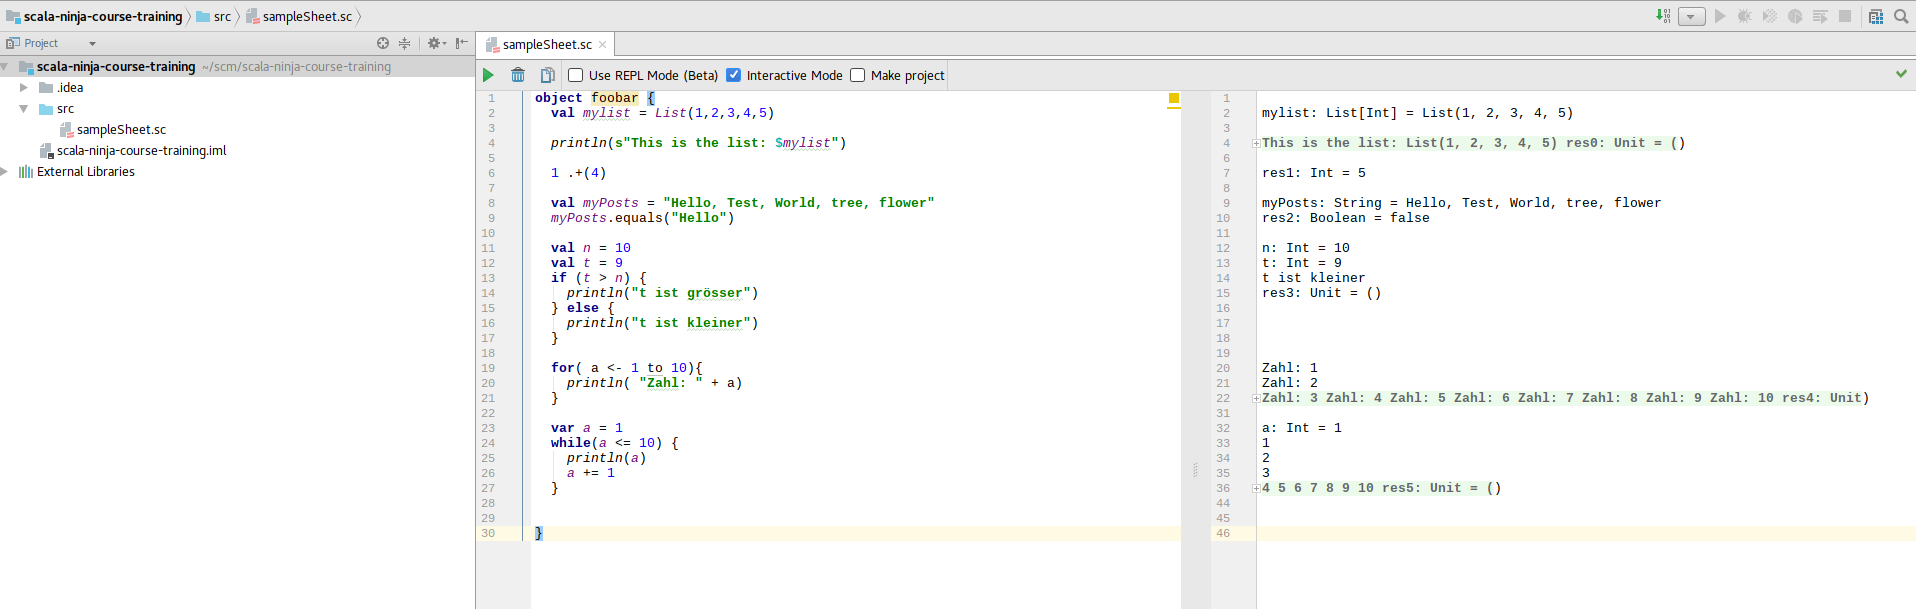Click output 'res1: Int = 5'
1916x609 pixels.
point(1313,173)
